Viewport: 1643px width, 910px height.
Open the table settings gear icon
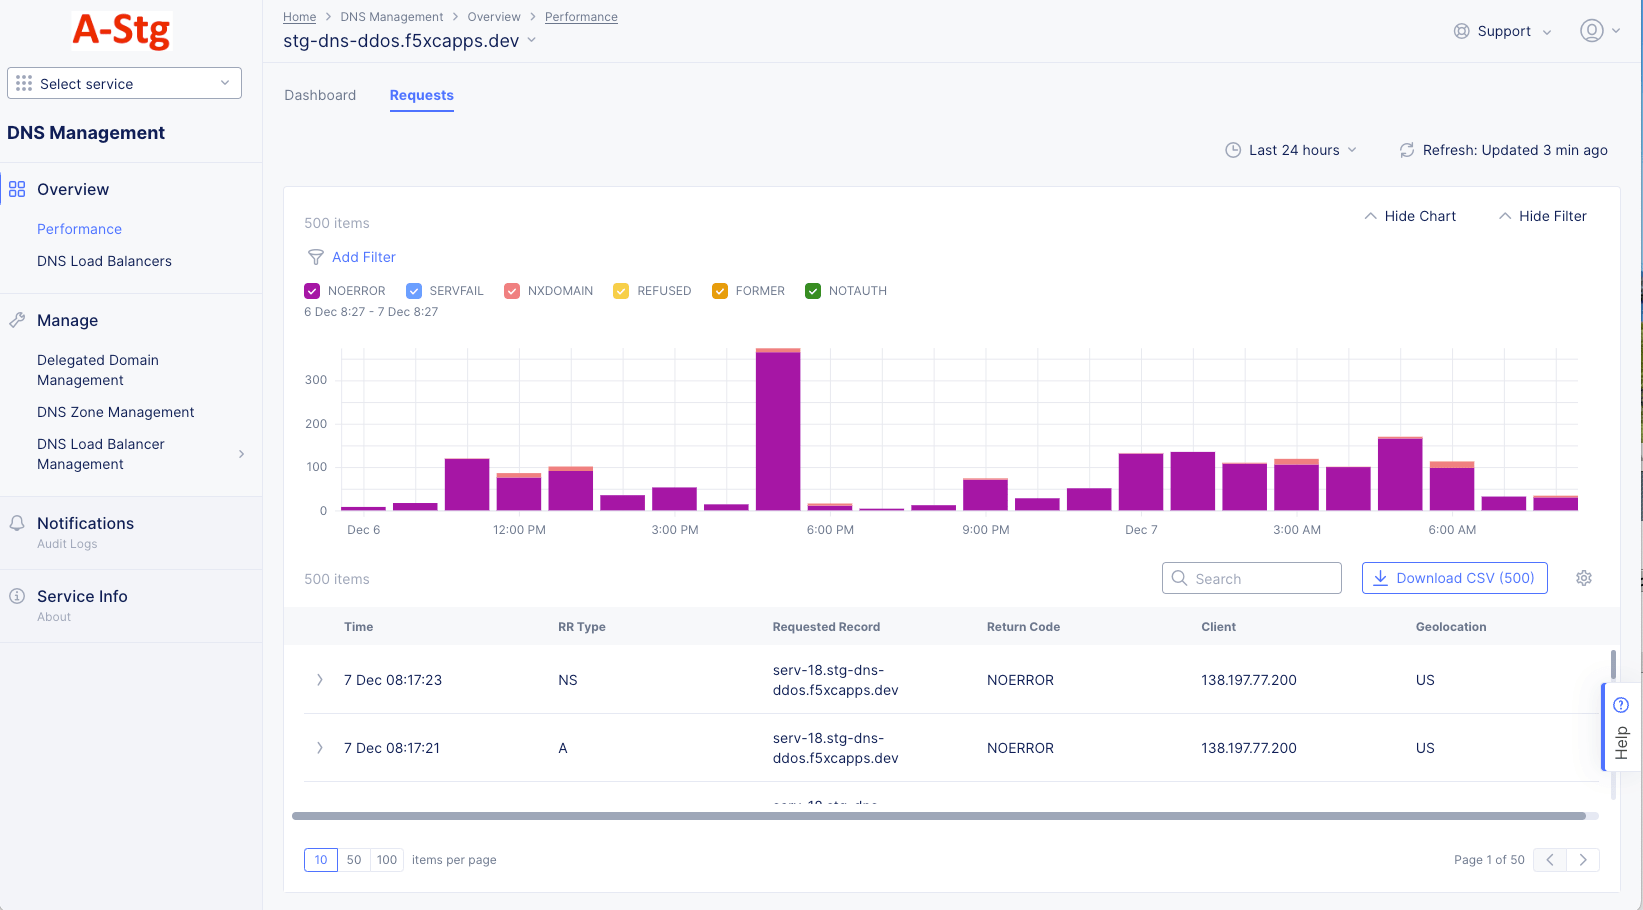1583,578
